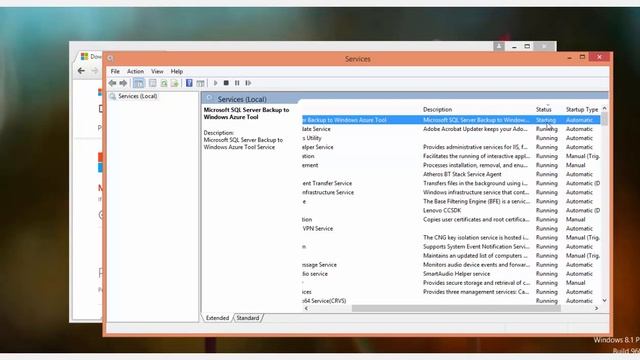Click the Services window title bar icon
This screenshot has width=640, height=360.
[110, 59]
